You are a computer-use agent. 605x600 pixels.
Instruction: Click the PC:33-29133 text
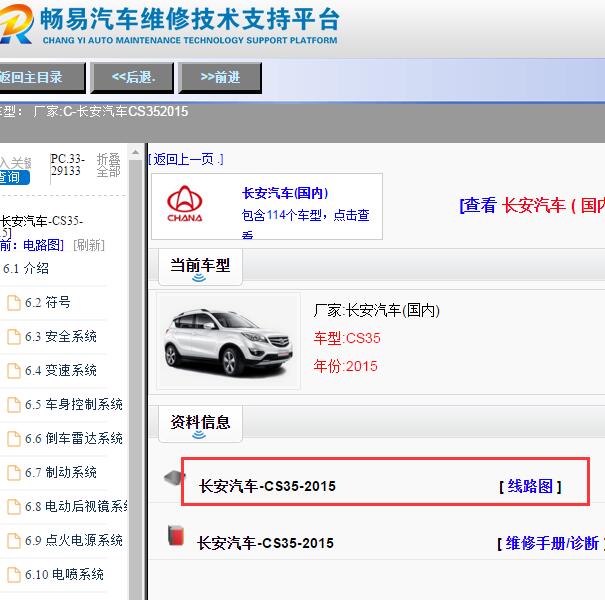68,165
